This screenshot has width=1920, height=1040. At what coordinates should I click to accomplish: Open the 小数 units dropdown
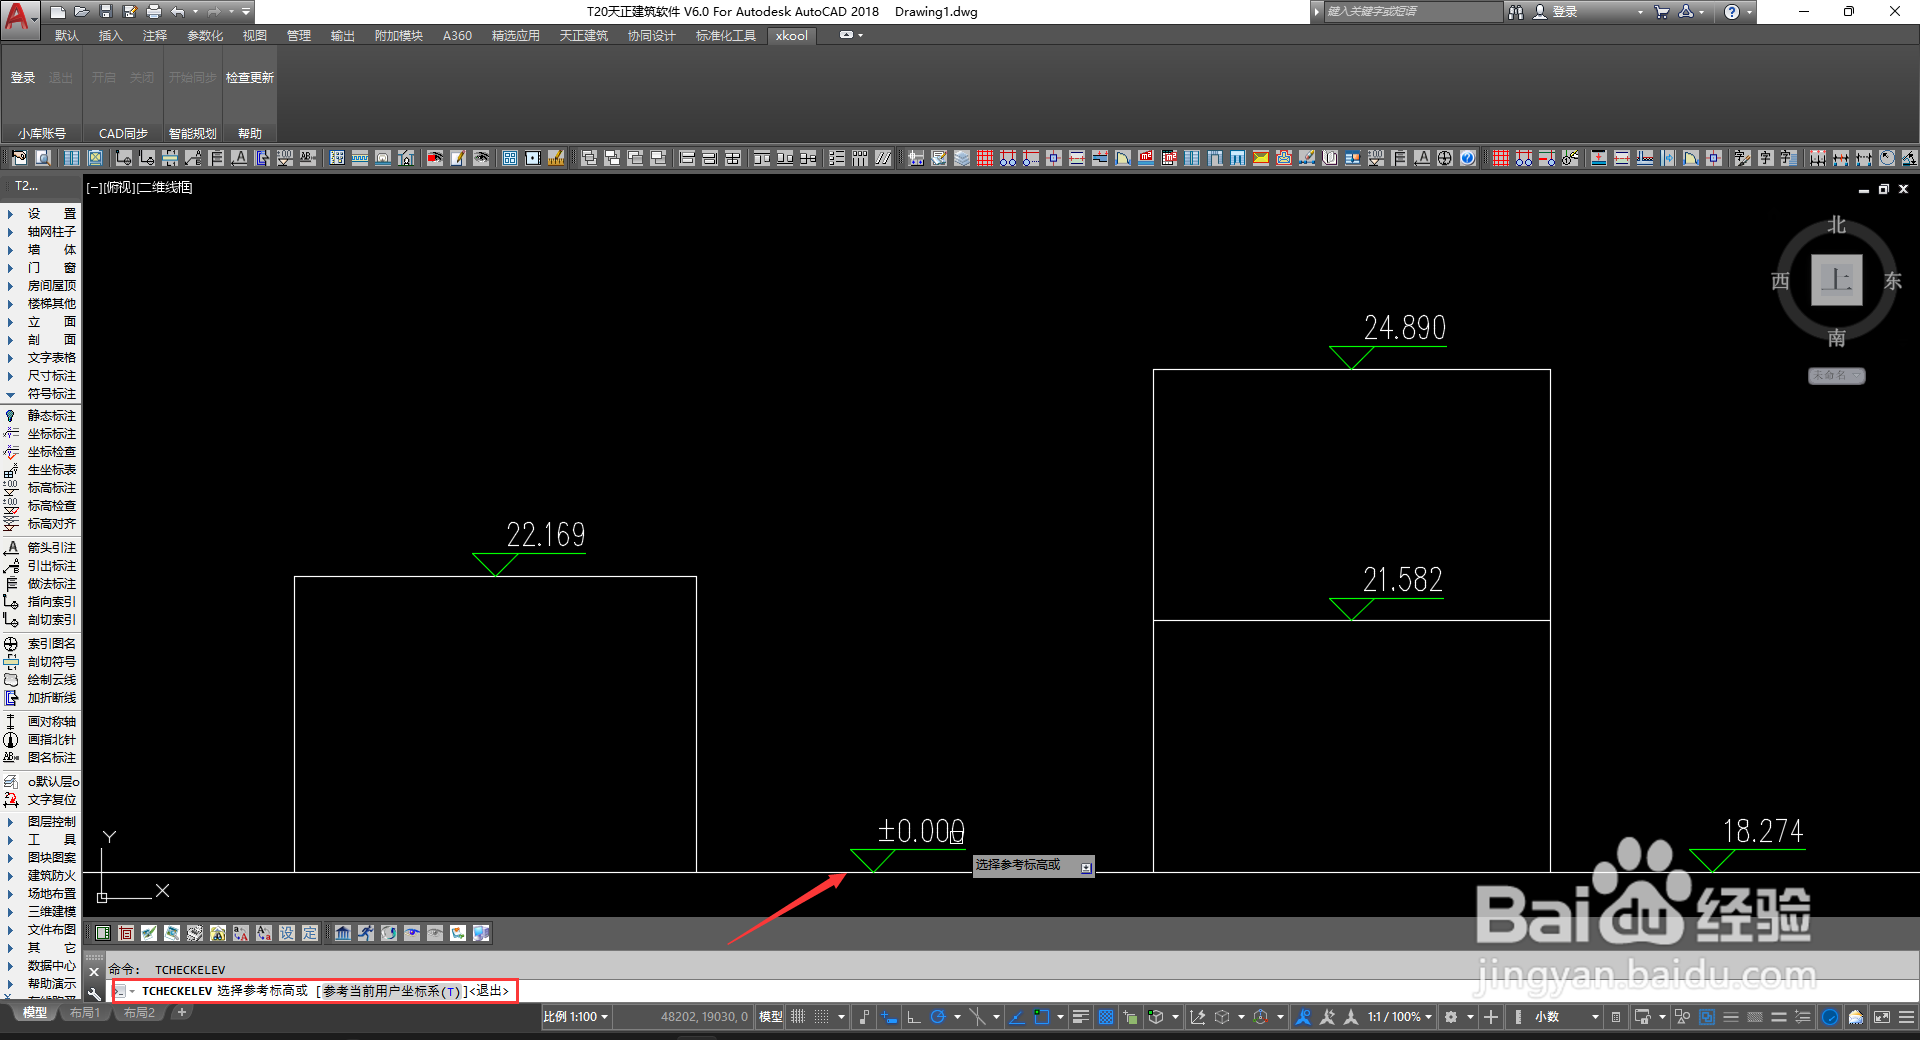(1566, 1017)
